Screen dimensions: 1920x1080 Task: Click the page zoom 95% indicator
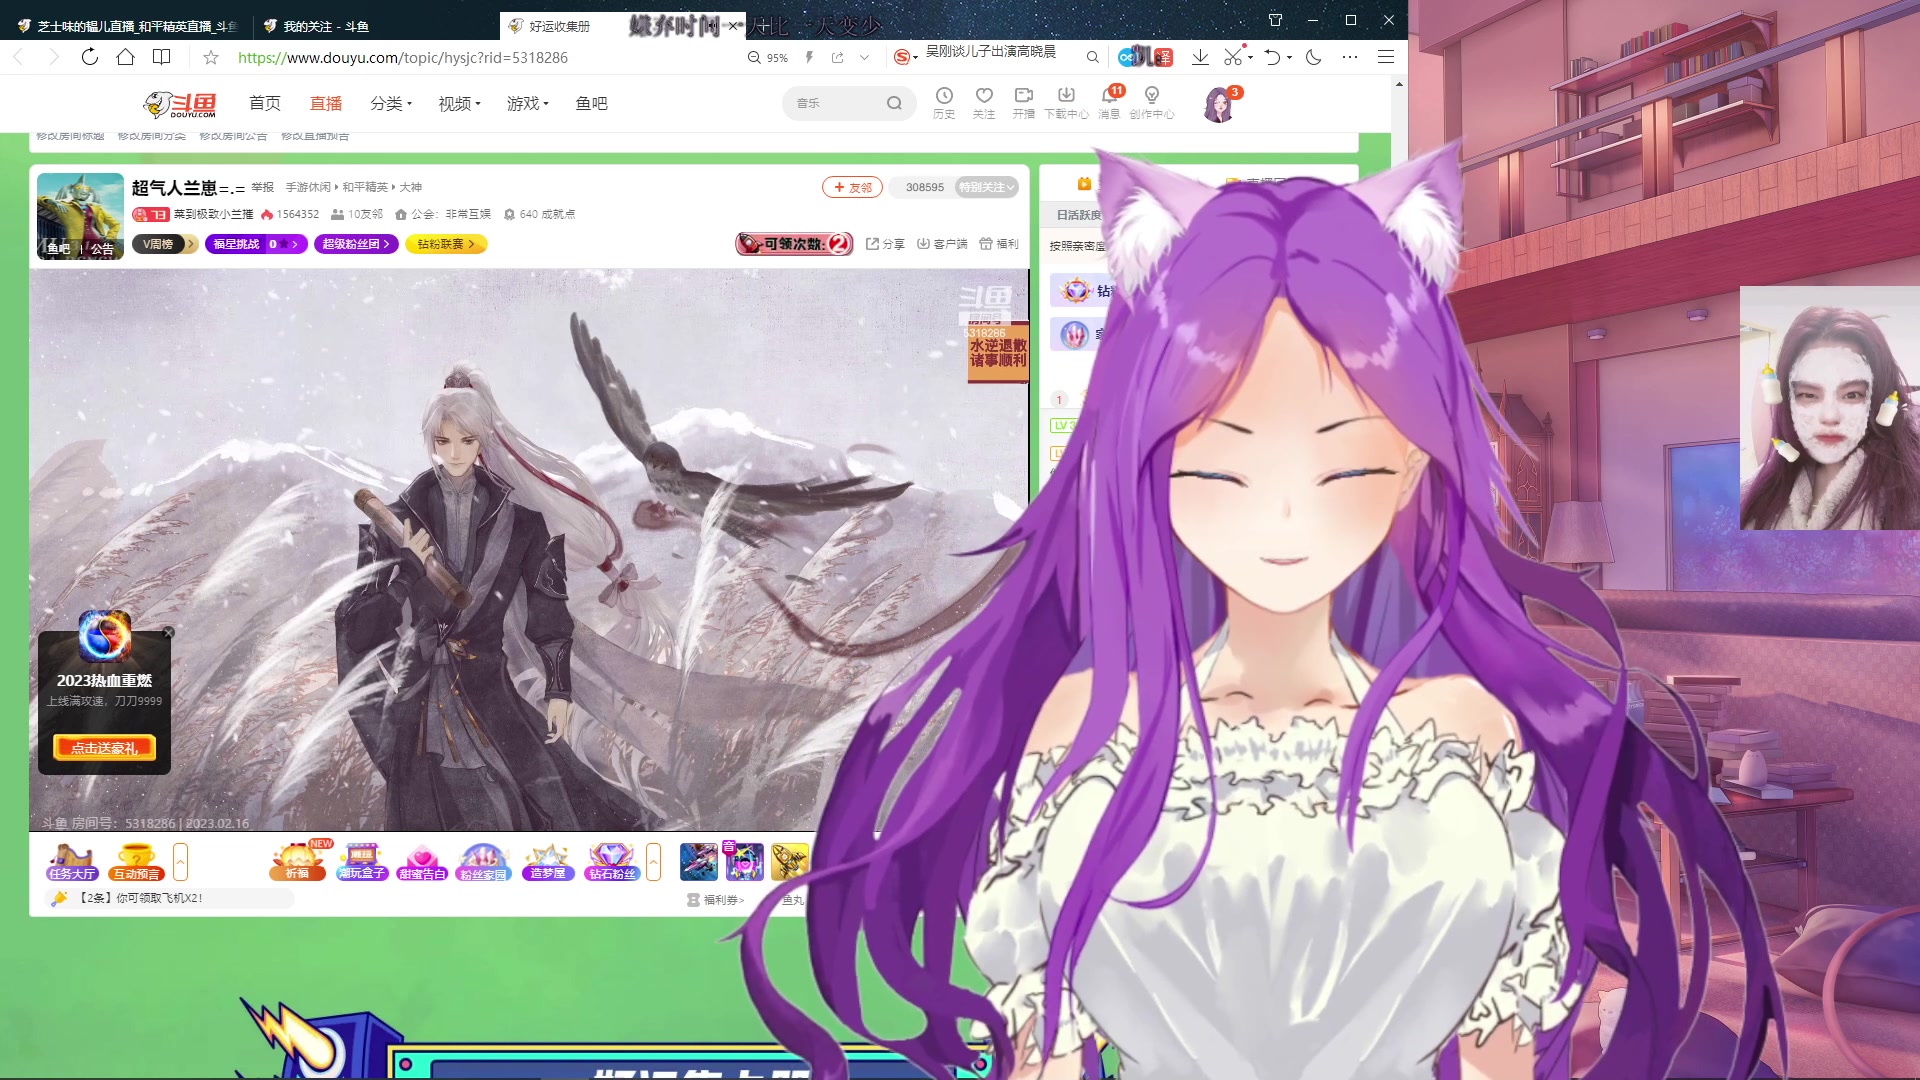click(768, 58)
